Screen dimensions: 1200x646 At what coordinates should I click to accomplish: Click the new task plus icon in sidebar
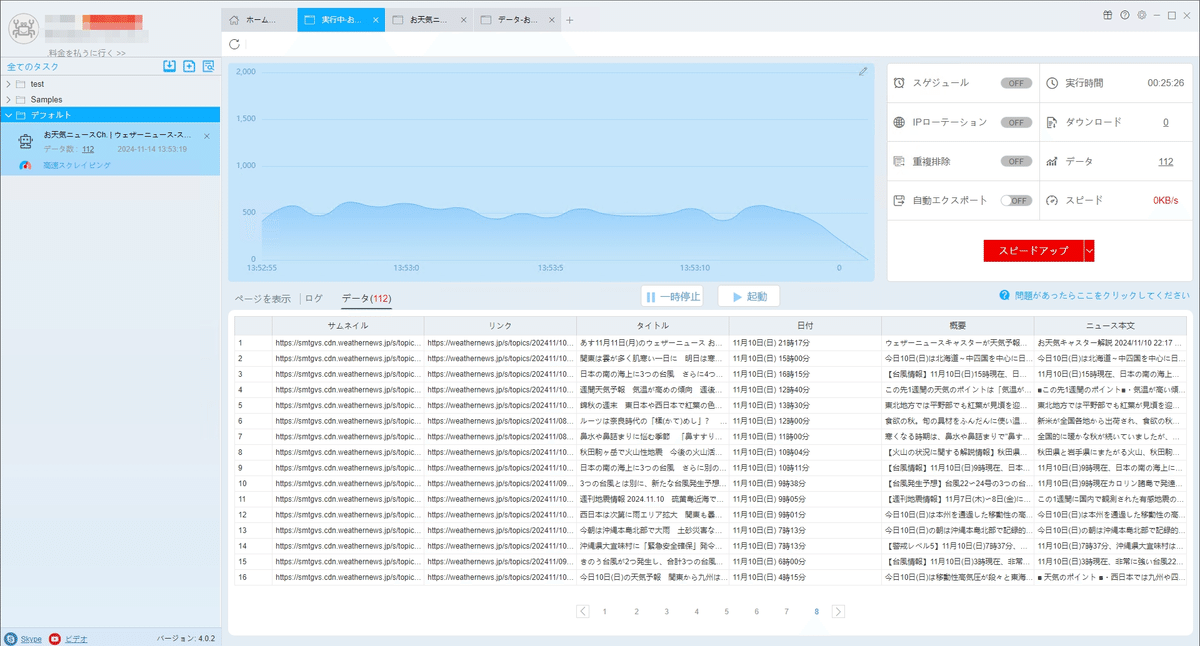[x=189, y=66]
